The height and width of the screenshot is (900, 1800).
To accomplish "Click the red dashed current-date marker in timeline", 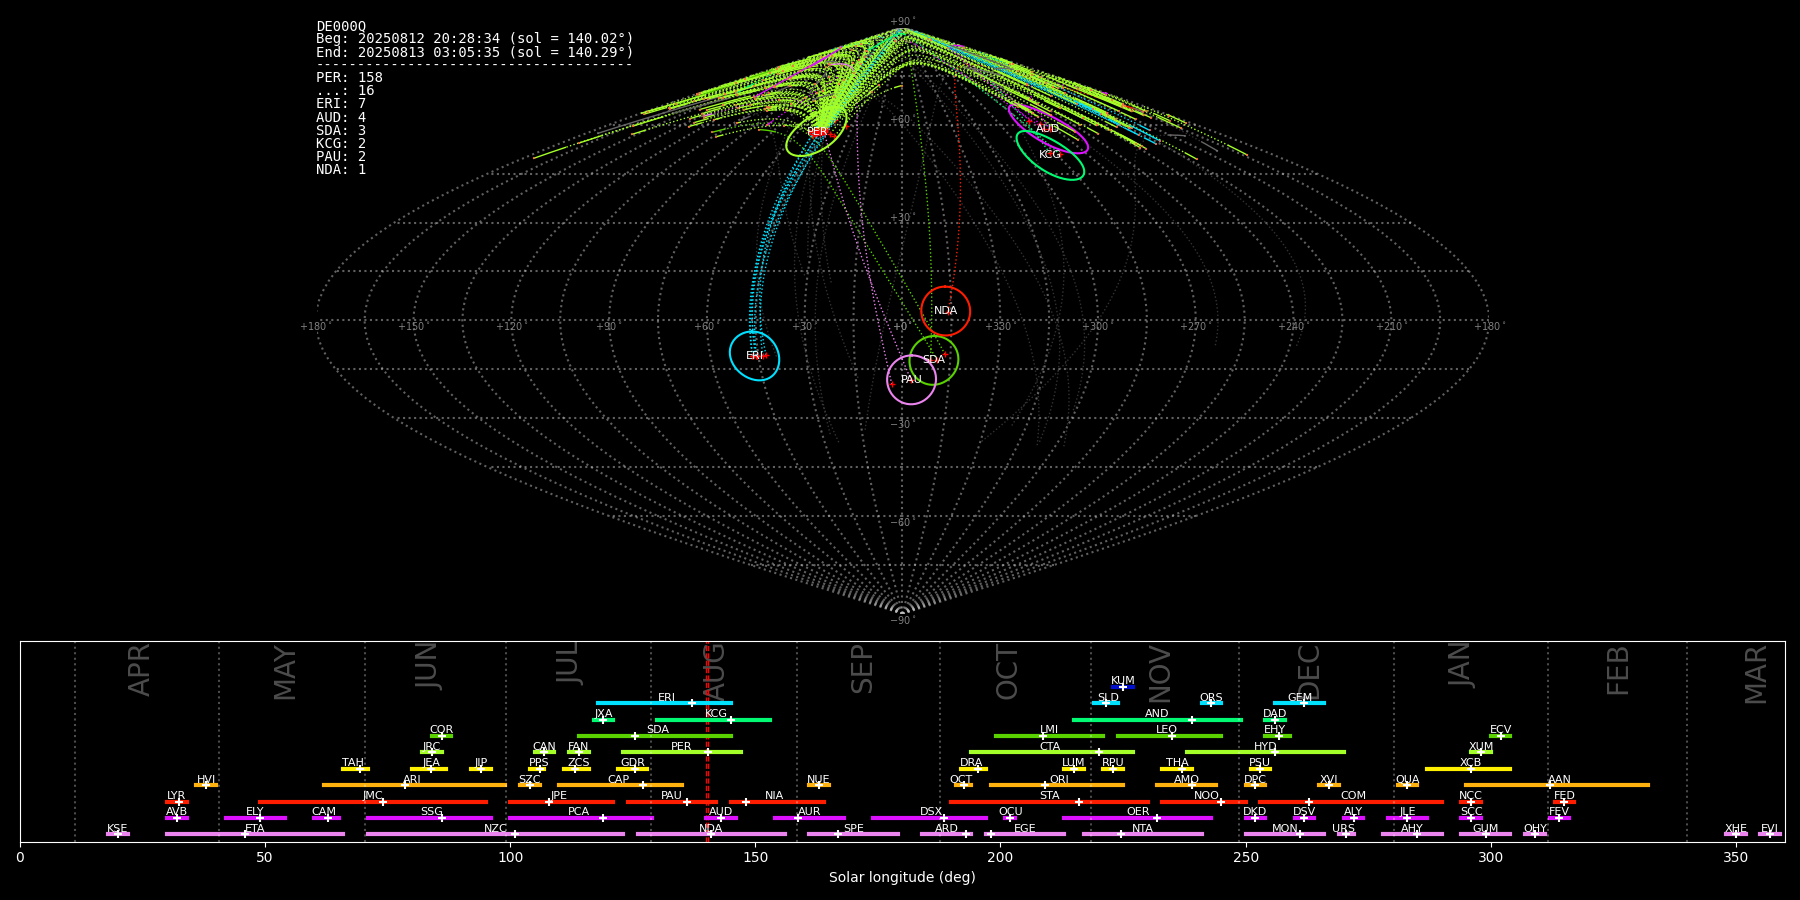I will click(x=707, y=741).
